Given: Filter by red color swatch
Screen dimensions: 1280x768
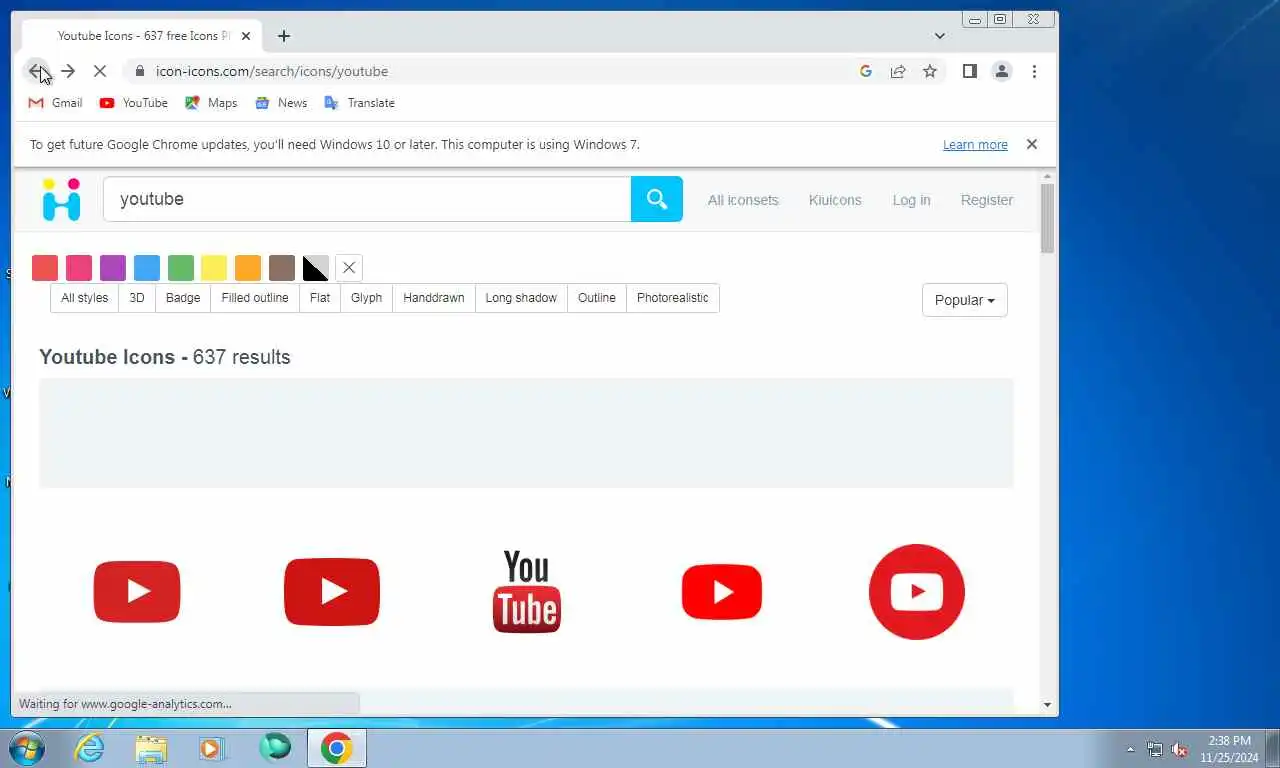Looking at the screenshot, I should 45,268.
